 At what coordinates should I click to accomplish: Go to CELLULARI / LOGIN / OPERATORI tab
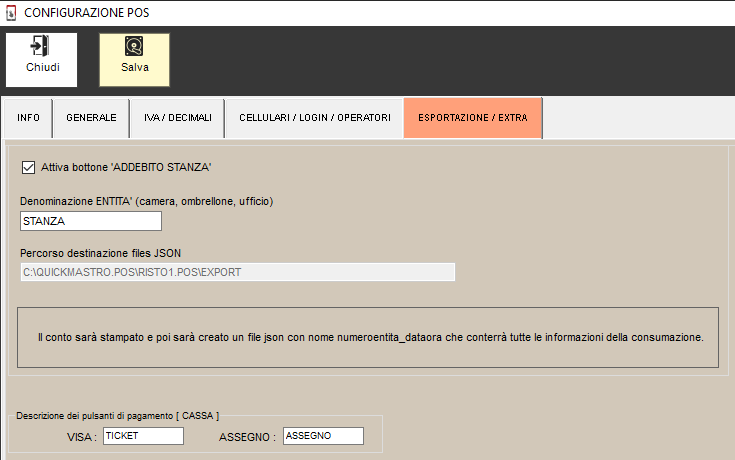point(314,118)
